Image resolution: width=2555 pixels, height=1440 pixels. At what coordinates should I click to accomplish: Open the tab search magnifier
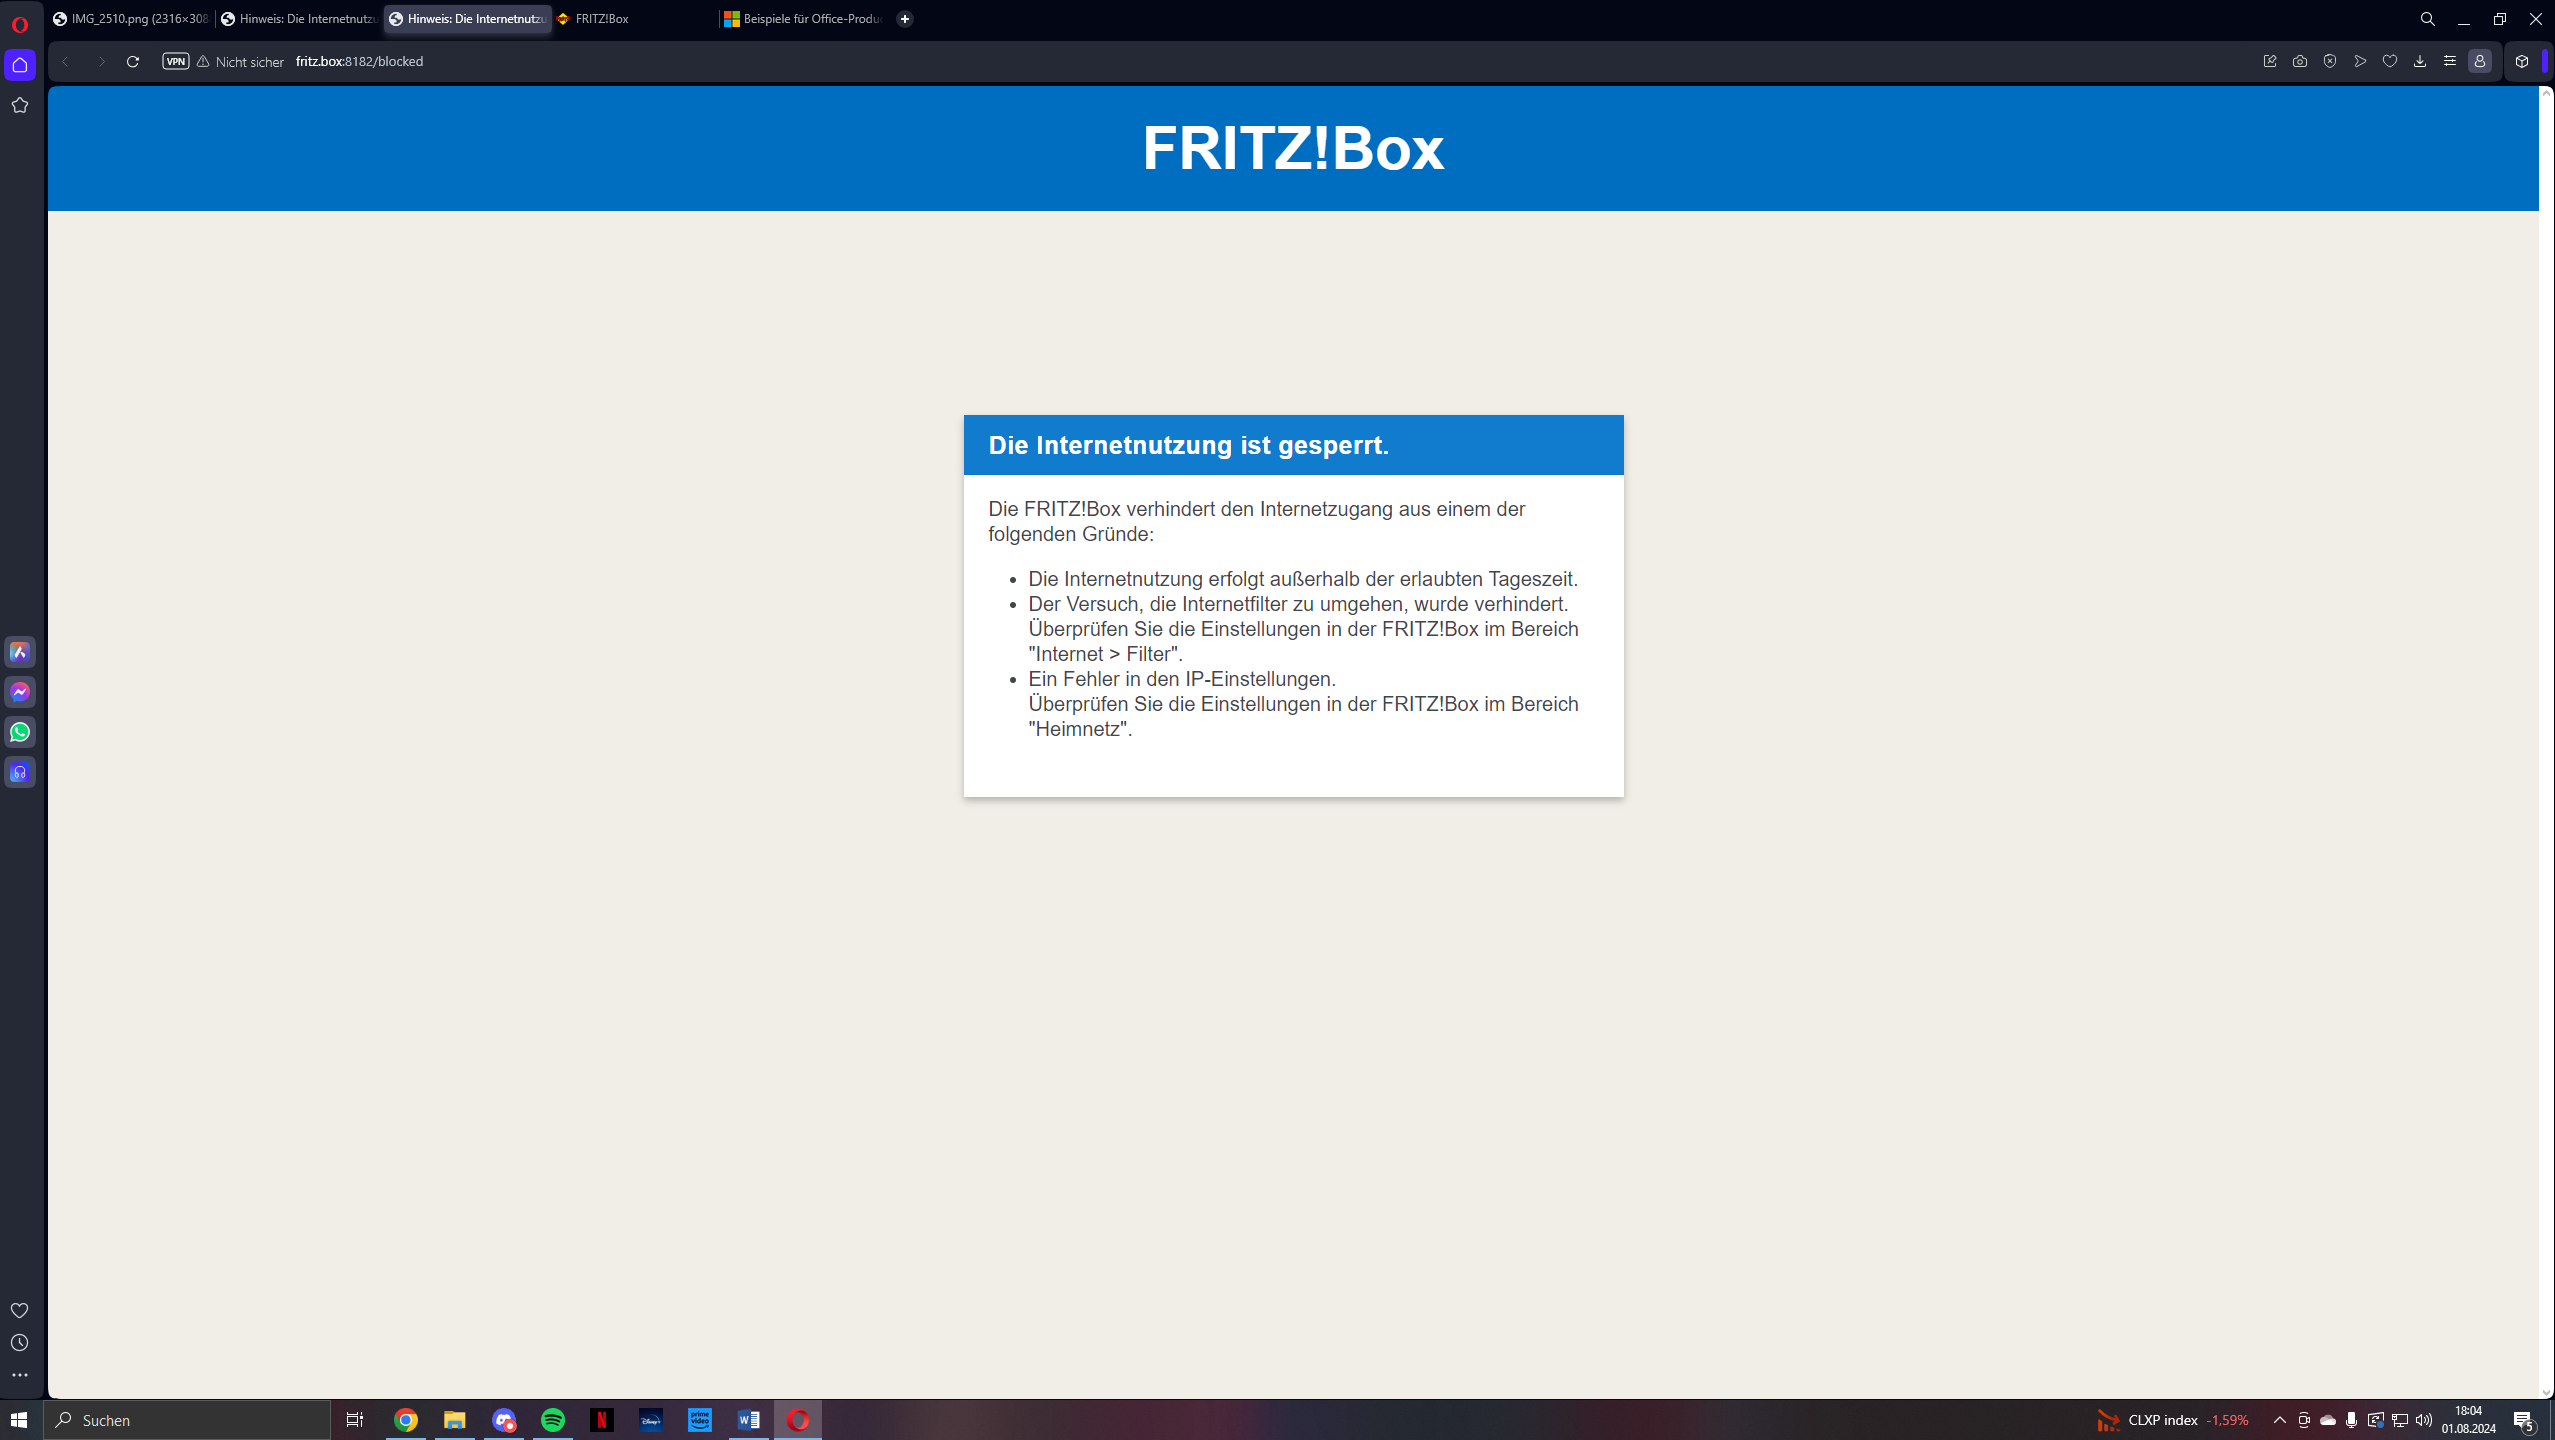[x=2427, y=19]
